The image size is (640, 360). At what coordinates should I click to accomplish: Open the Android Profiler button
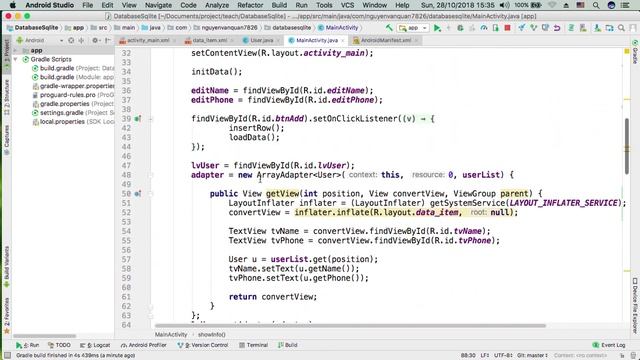(x=144, y=345)
